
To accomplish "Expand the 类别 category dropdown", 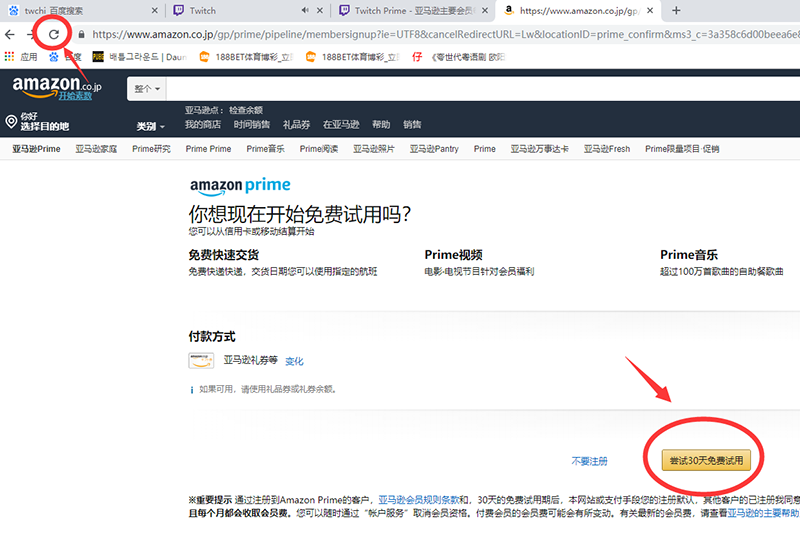I will [x=151, y=126].
